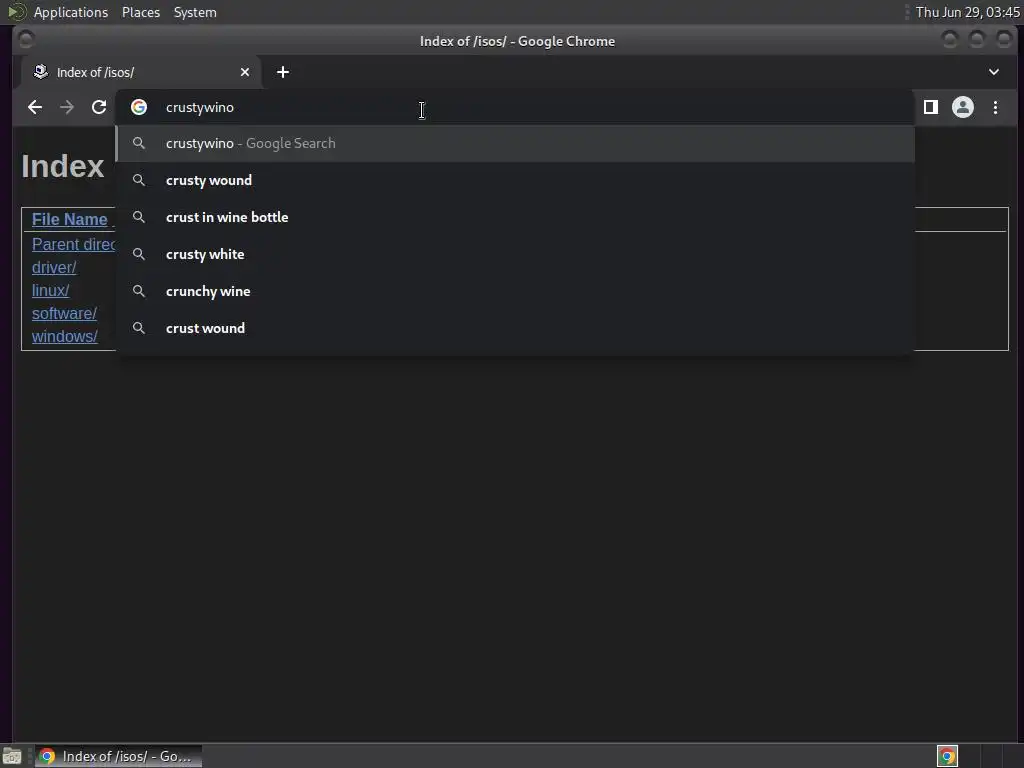The width and height of the screenshot is (1024, 768).
Task: Click the clock showing Thu Jun 29, 03:45
Action: point(967,12)
